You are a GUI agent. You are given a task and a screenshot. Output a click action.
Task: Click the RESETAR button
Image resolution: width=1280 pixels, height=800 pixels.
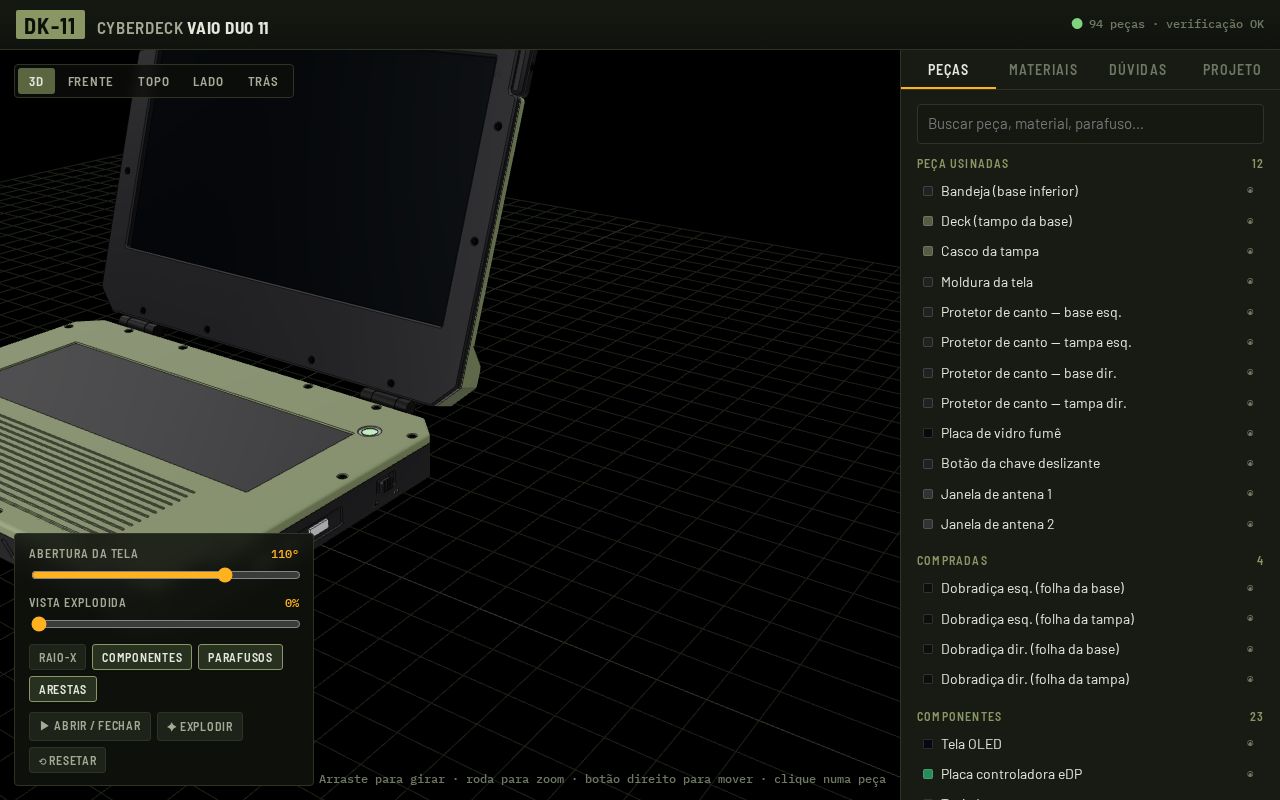click(x=67, y=760)
